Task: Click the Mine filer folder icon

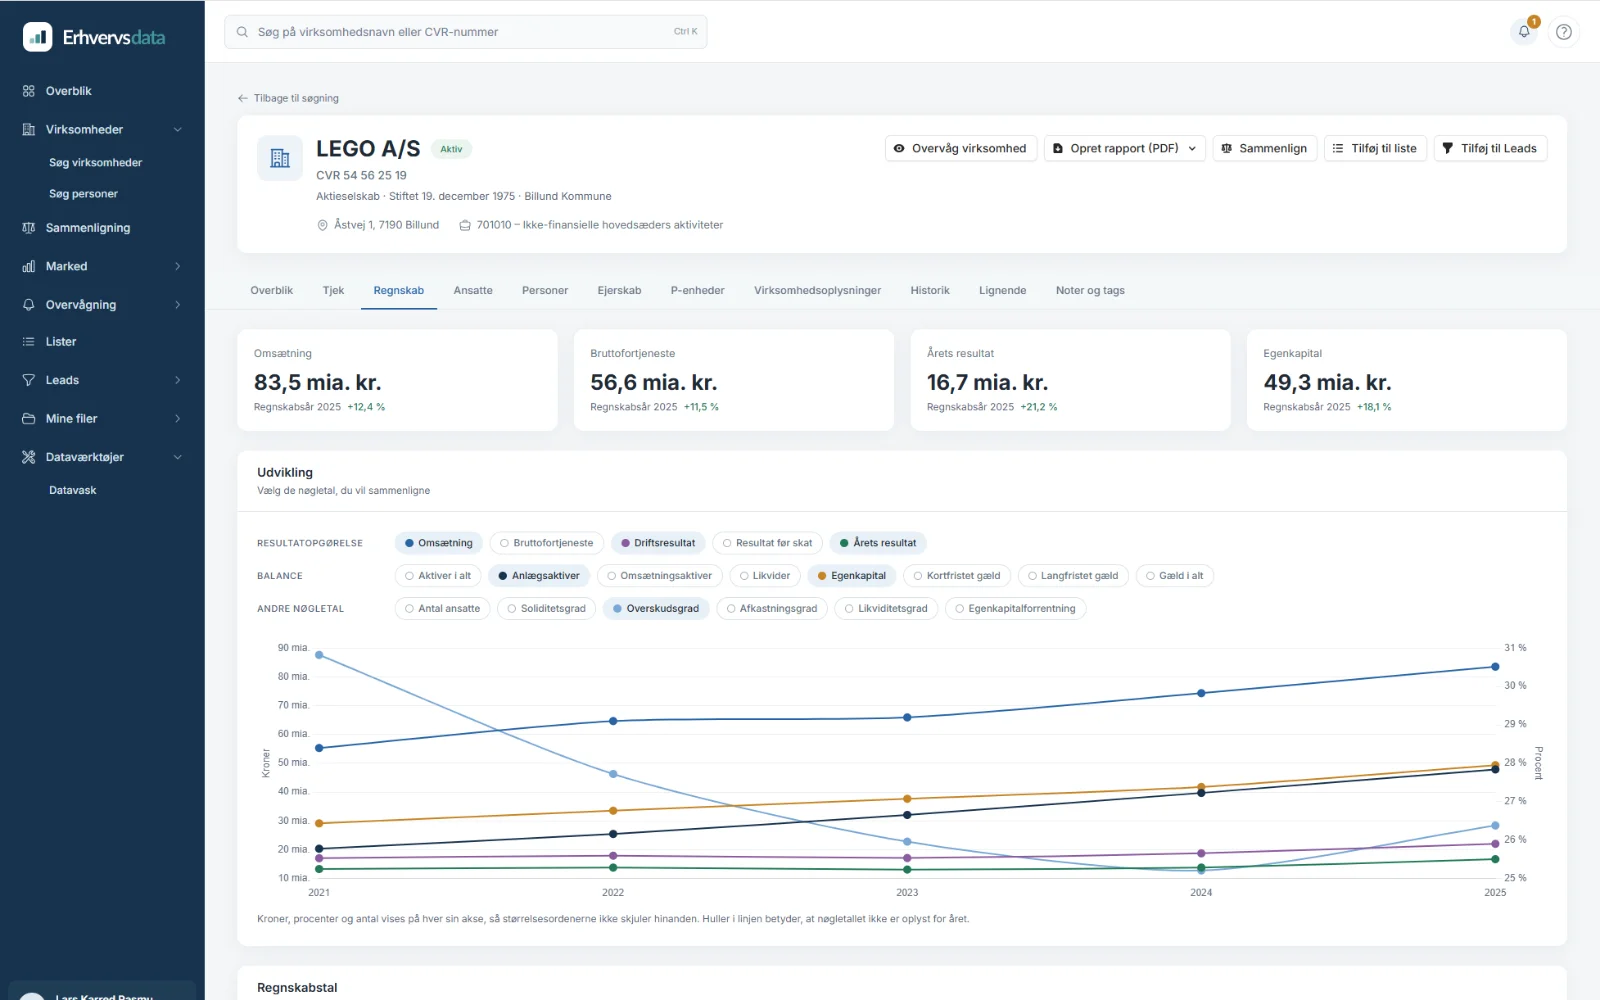Action: coord(29,419)
